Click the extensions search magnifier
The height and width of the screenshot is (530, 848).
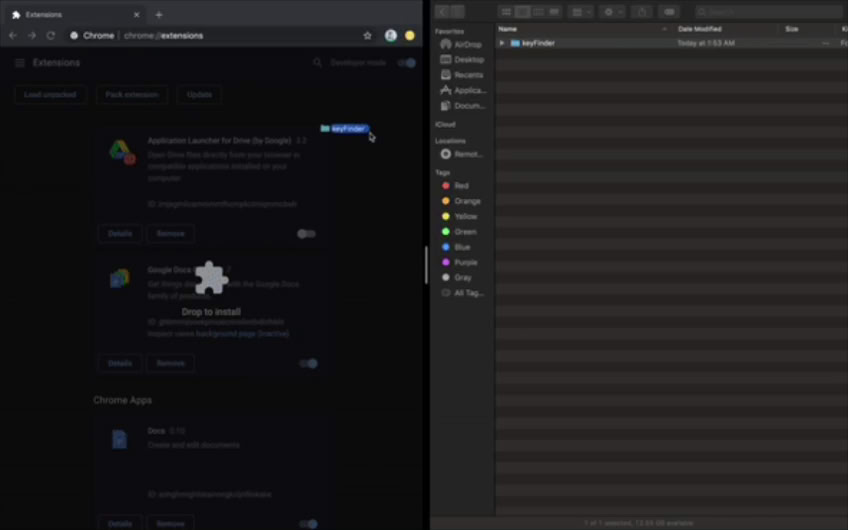click(317, 63)
